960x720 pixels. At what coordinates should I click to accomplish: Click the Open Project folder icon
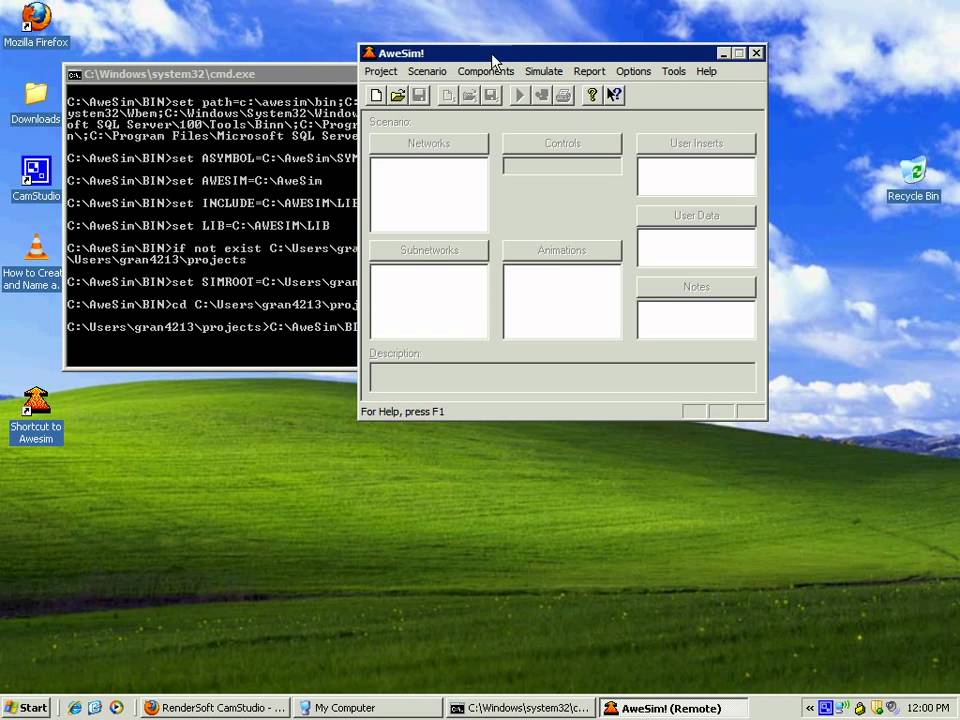tap(398, 95)
